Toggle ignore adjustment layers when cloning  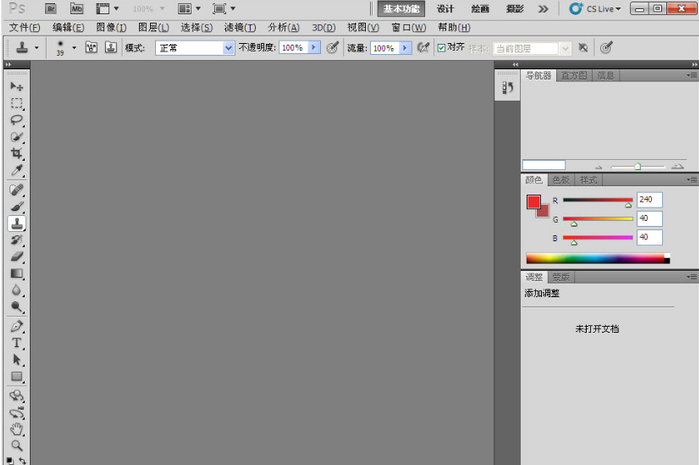(x=583, y=47)
